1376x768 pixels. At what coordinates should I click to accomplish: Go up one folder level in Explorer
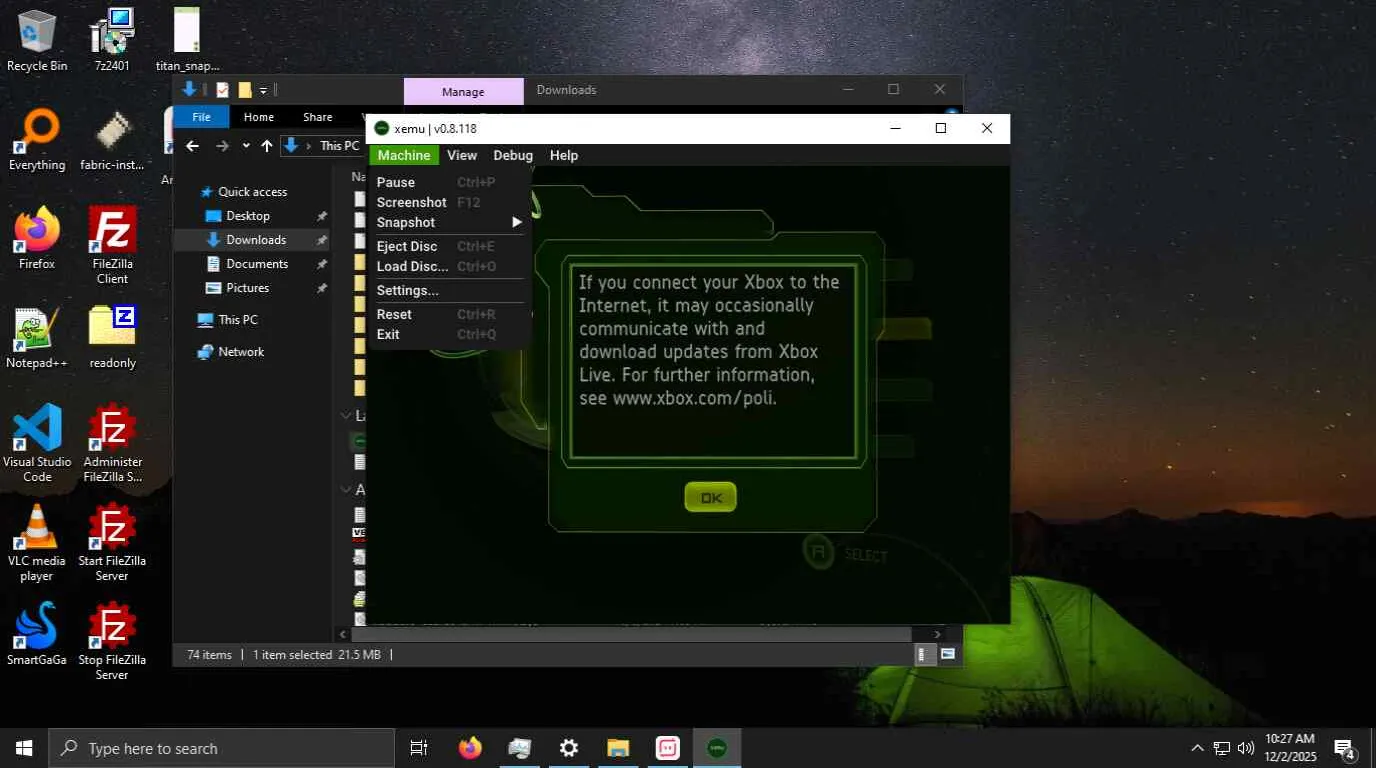pyautogui.click(x=267, y=146)
